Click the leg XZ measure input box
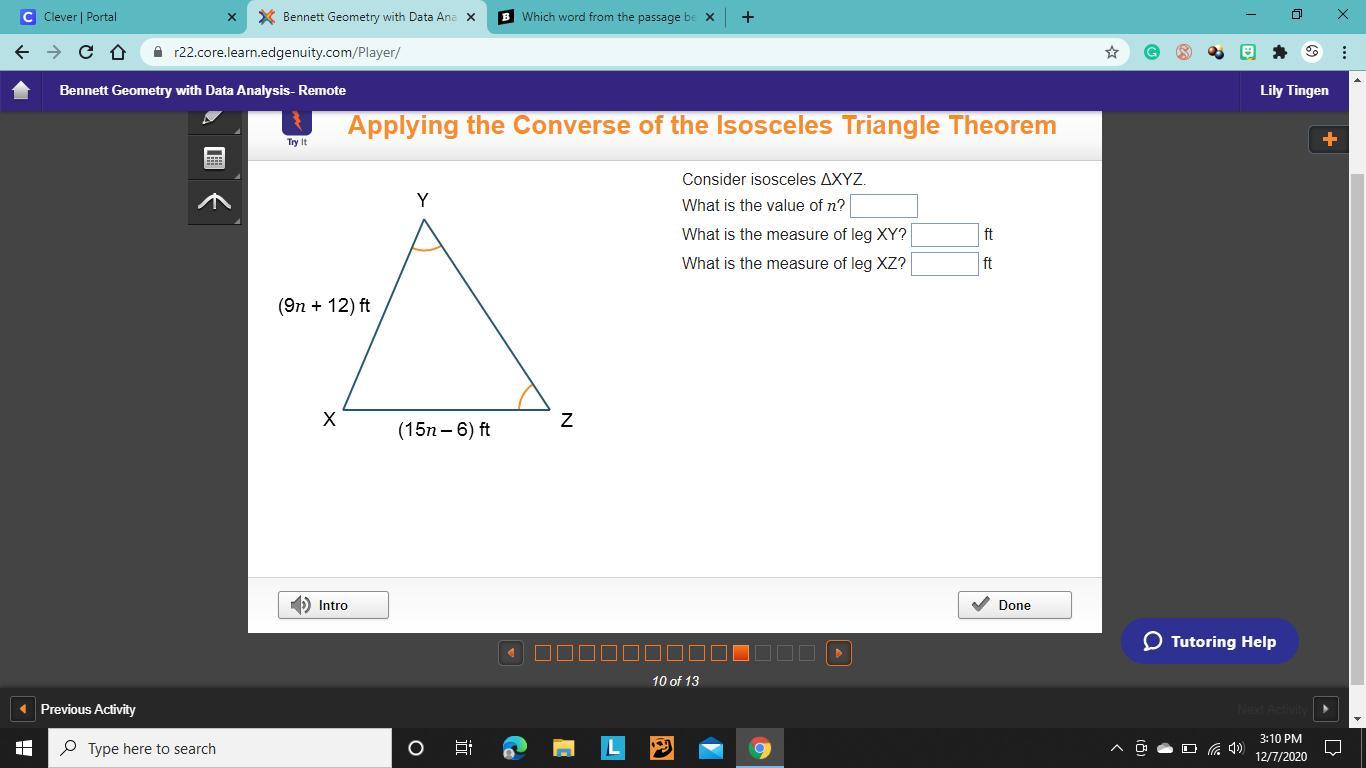The height and width of the screenshot is (768, 1366). (945, 264)
